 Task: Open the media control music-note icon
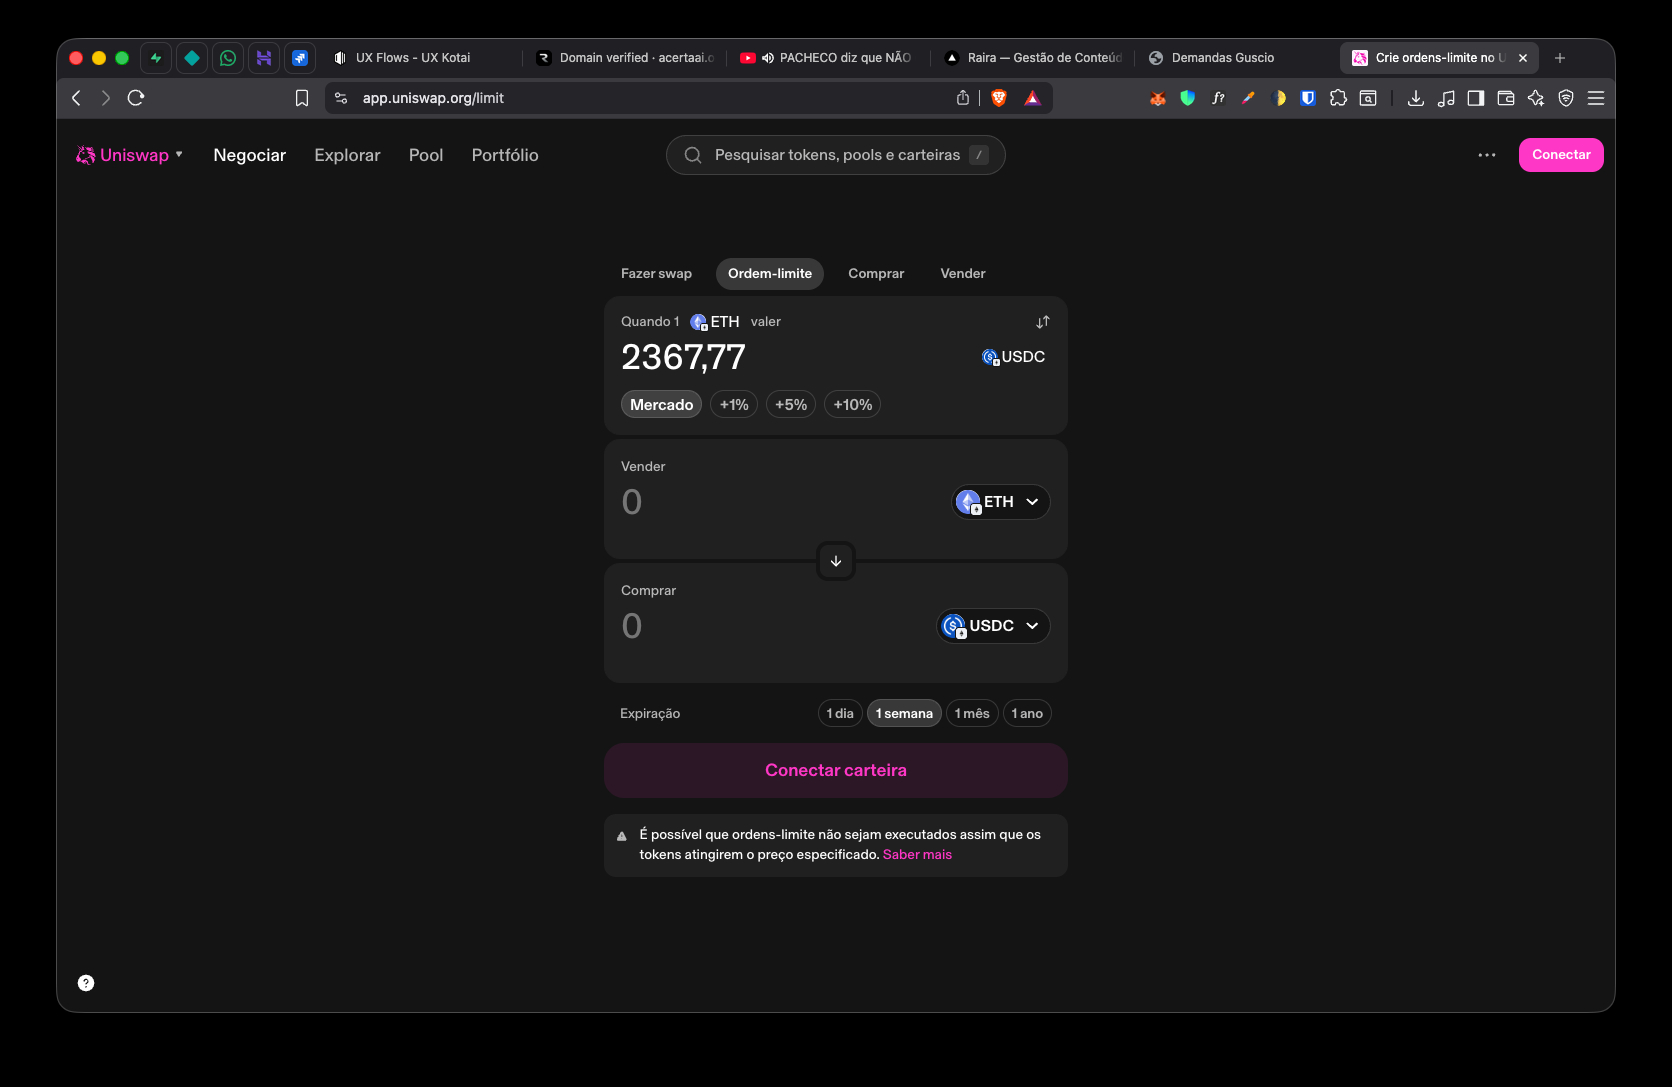coord(1446,98)
